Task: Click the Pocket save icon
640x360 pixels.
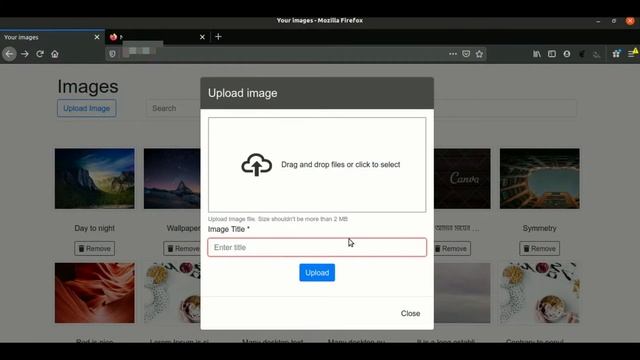Action: pos(466,54)
